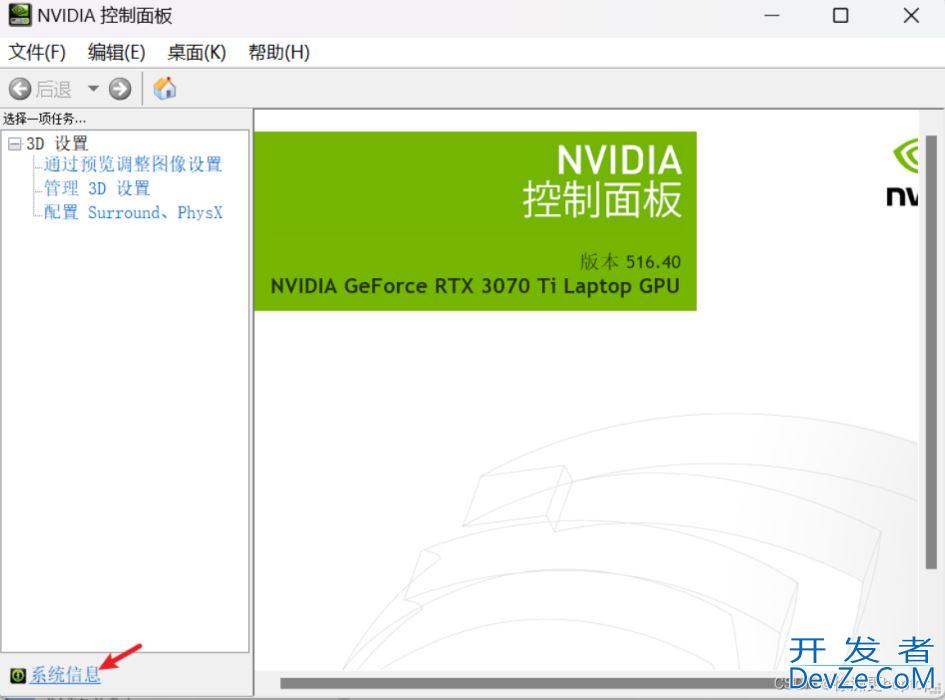Click the horizontal scrollbar thumb
Image resolution: width=945 pixels, height=700 pixels.
tap(533, 683)
